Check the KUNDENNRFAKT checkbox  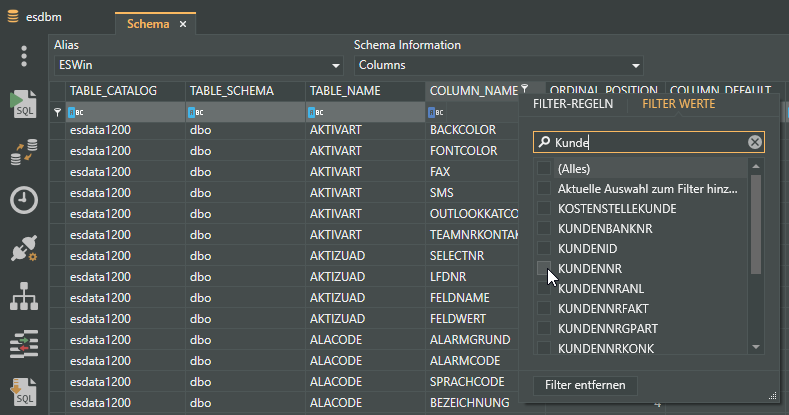pos(543,308)
